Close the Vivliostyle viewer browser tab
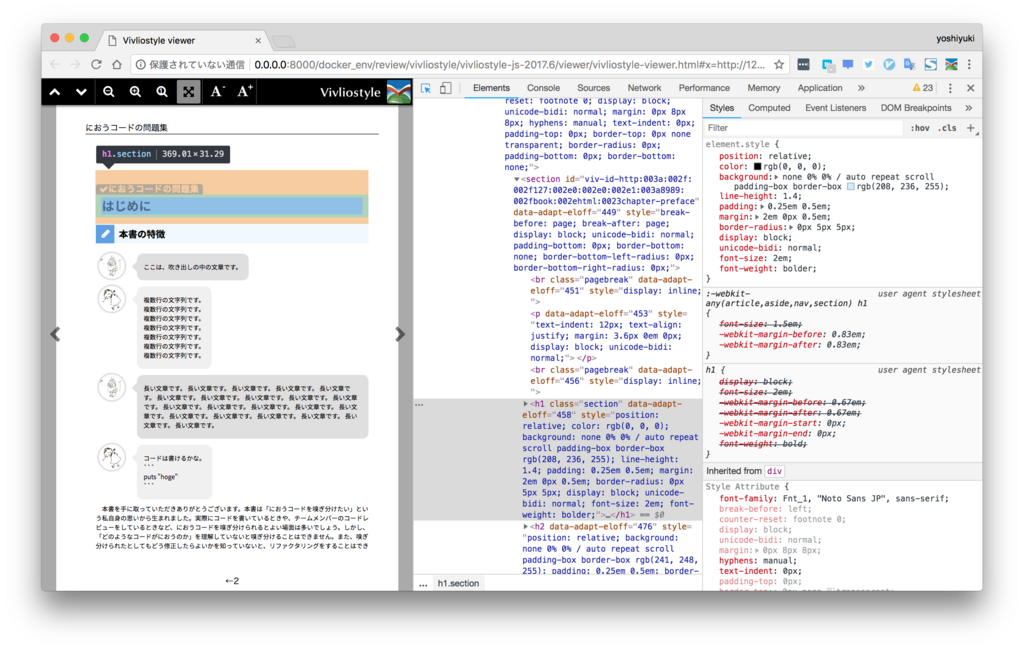Screen dimensions: 1024x650 tap(258, 41)
